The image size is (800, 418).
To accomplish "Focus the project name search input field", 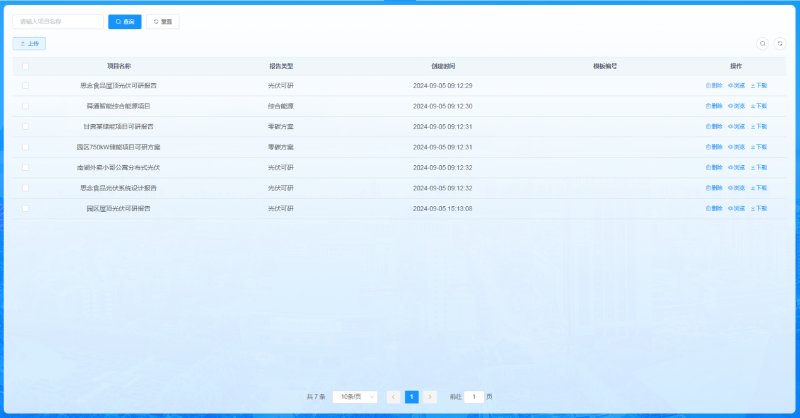I will pyautogui.click(x=58, y=21).
